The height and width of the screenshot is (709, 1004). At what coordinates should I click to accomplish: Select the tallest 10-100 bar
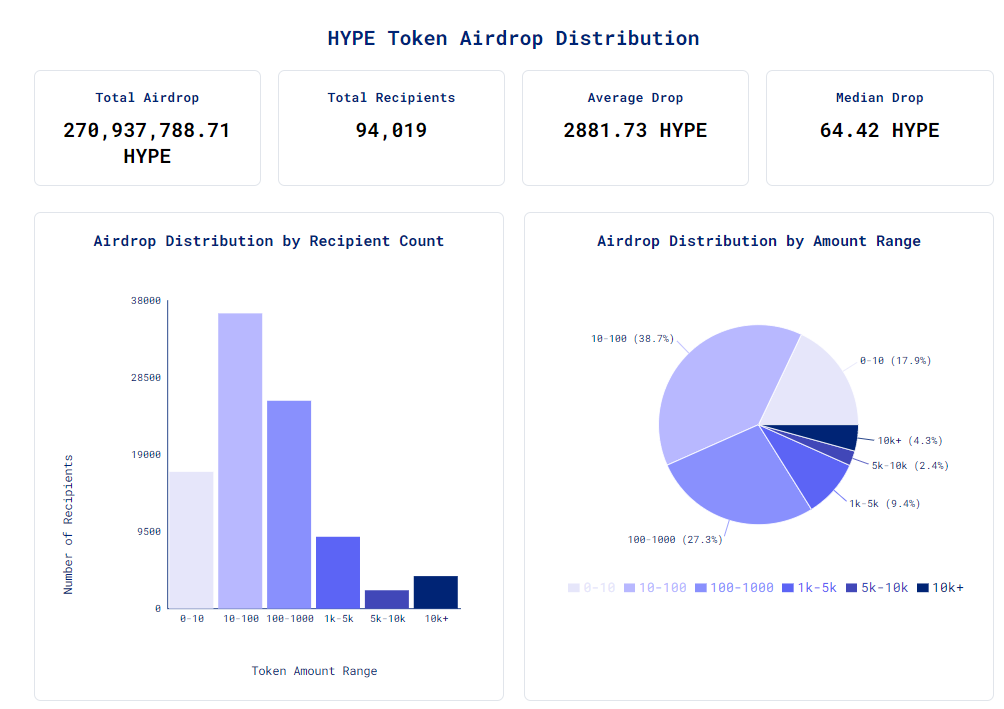pos(240,460)
